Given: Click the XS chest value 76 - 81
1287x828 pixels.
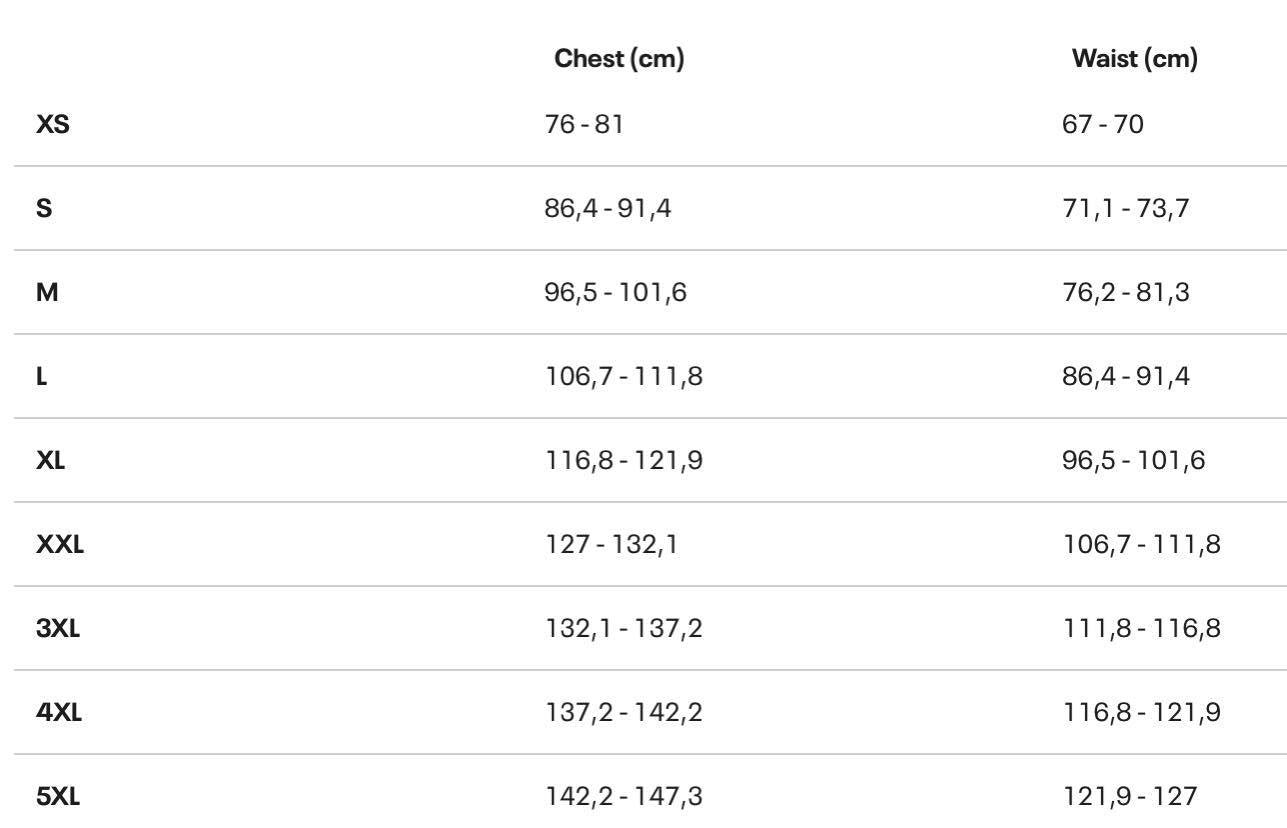Looking at the screenshot, I should [x=589, y=128].
